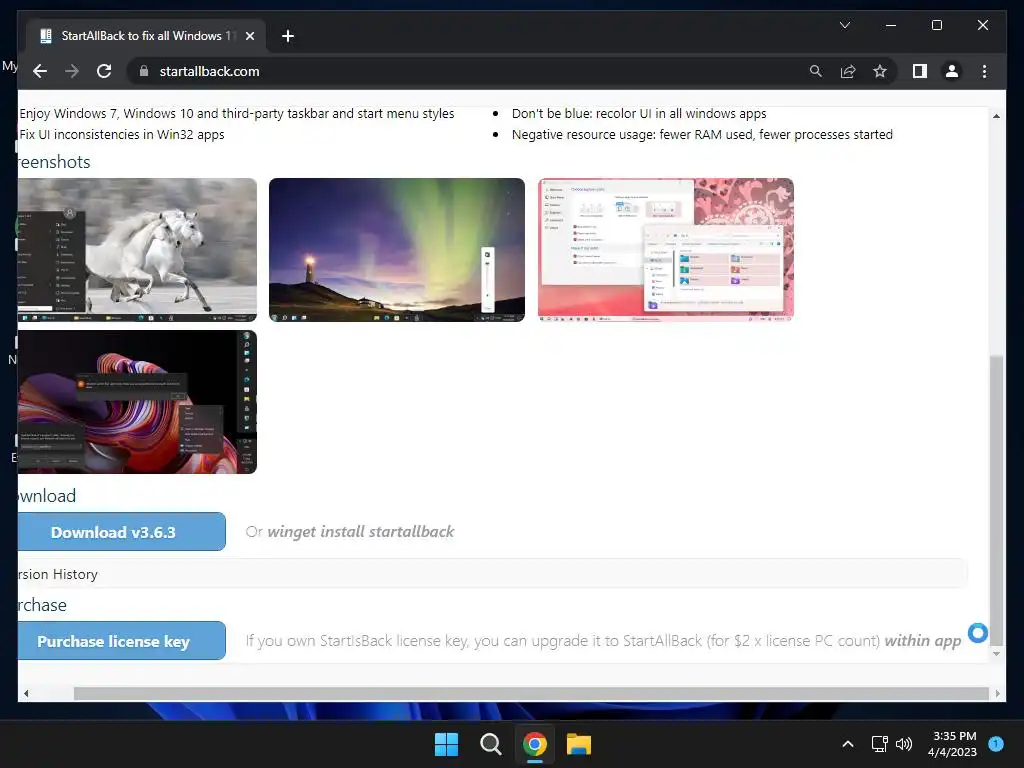Open Chrome side panel
The image size is (1024, 768).
(920, 71)
